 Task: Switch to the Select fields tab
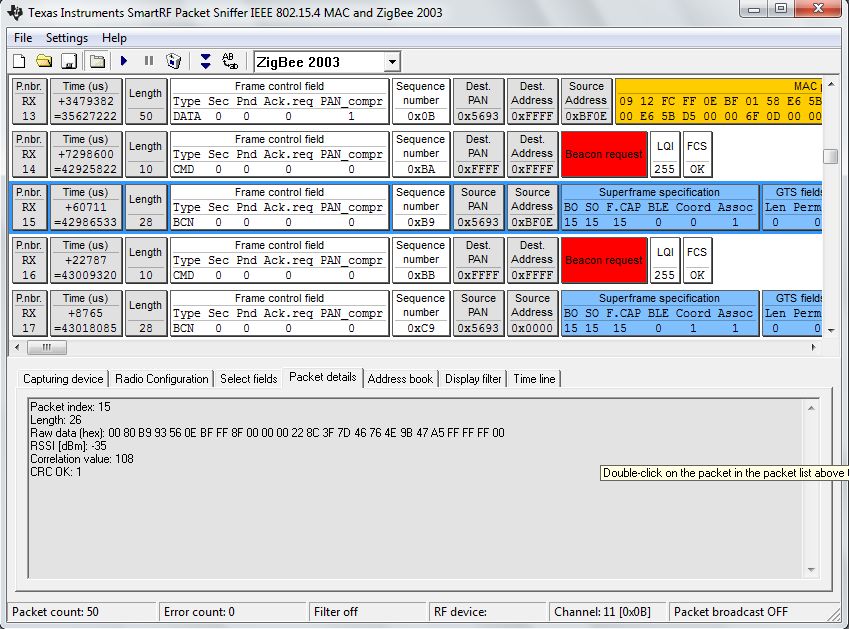pos(249,379)
